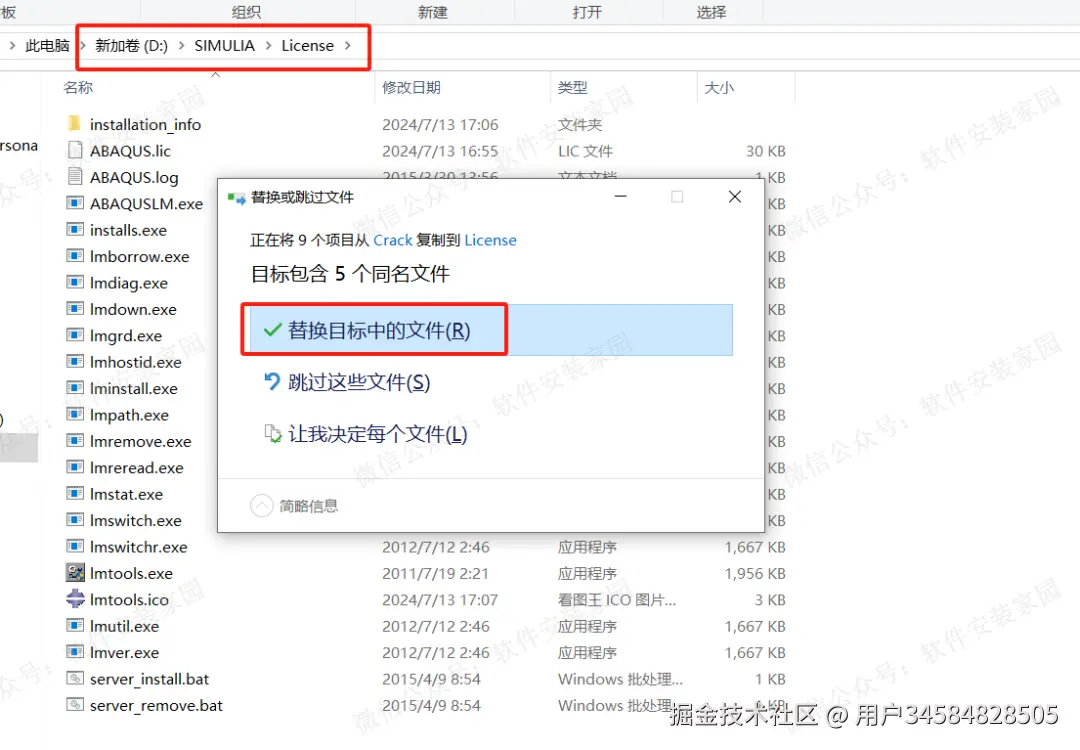Collapse details with the 简略信息 chevron
This screenshot has width=1080, height=750.
tap(262, 506)
